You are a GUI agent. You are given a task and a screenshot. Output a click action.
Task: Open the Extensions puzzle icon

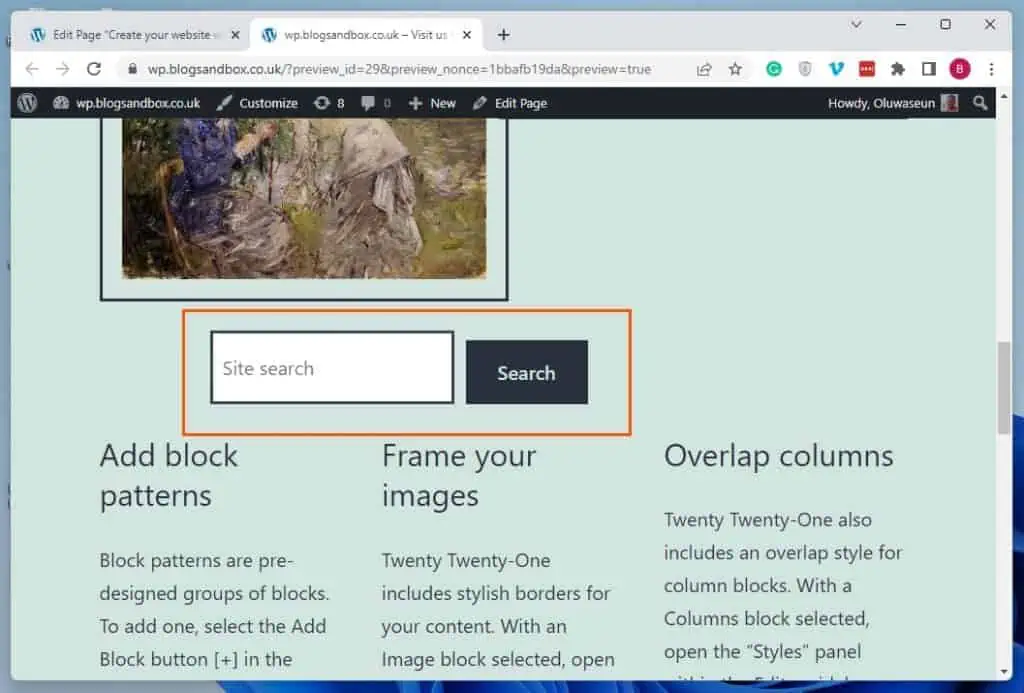(898, 69)
